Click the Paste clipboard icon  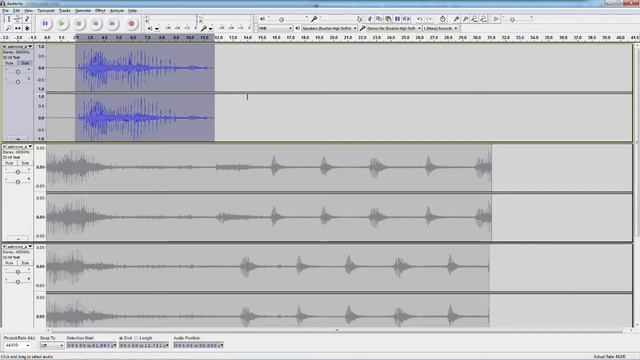pos(388,19)
